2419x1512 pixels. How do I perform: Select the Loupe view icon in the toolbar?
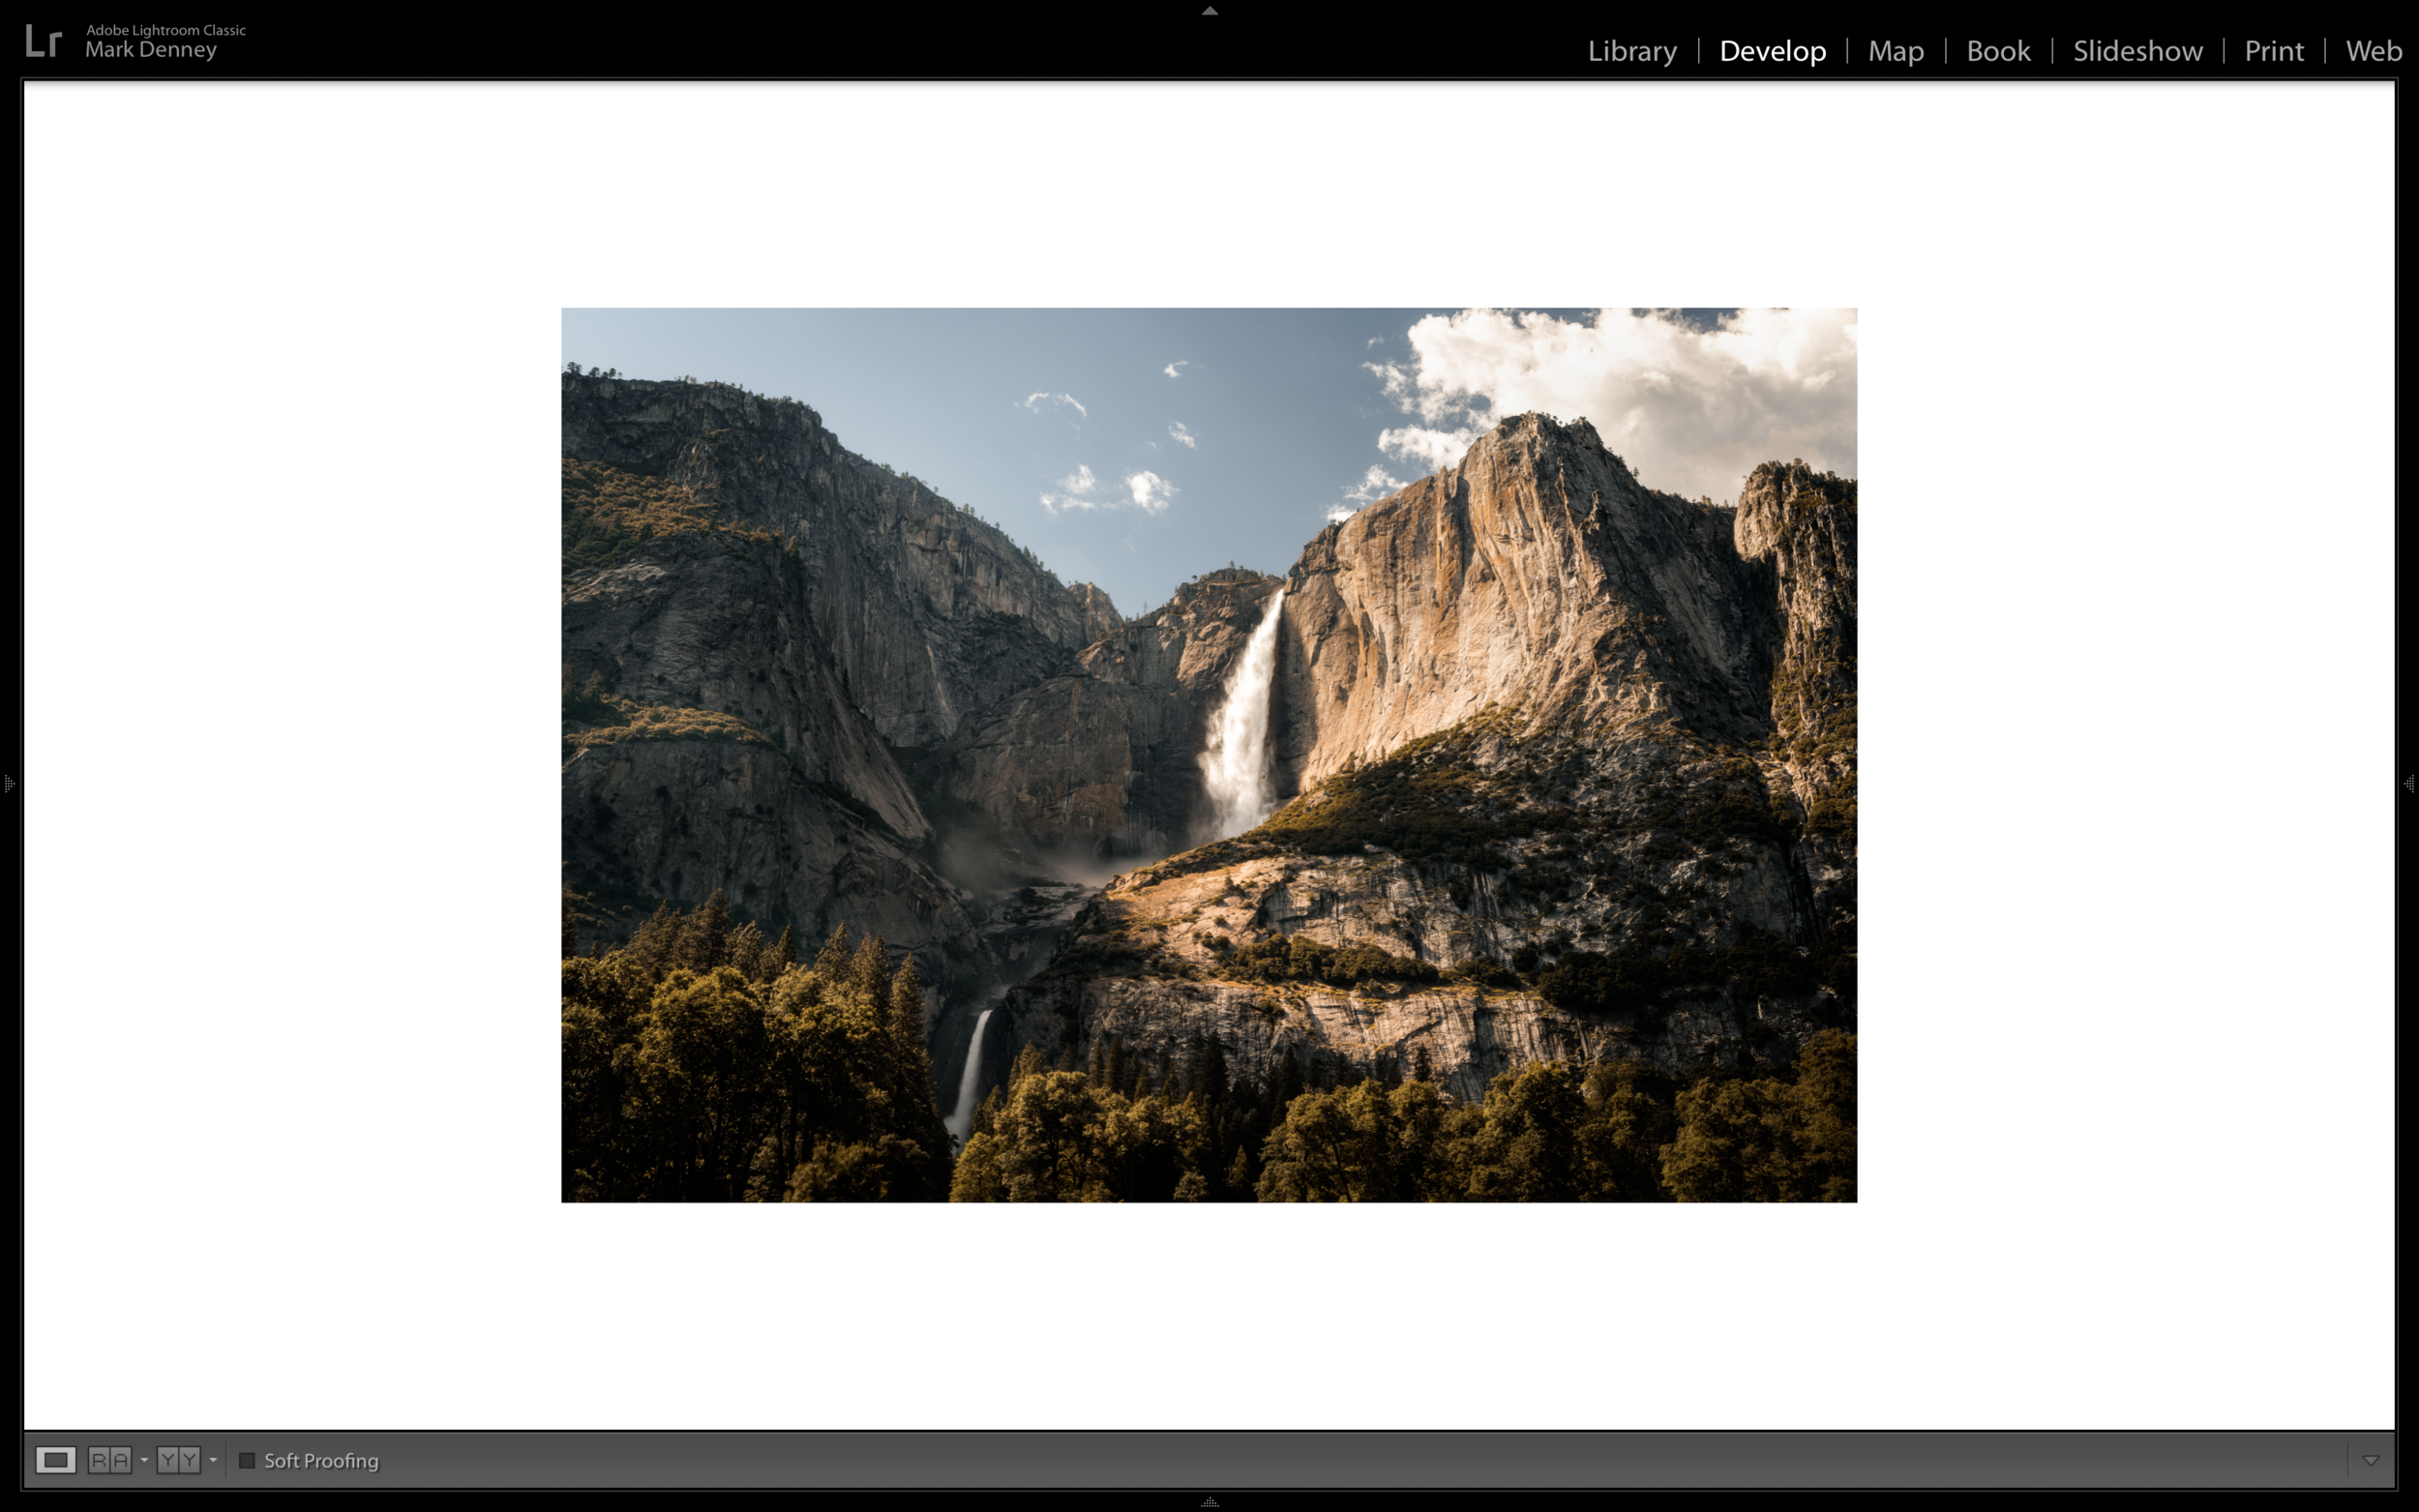[57, 1460]
